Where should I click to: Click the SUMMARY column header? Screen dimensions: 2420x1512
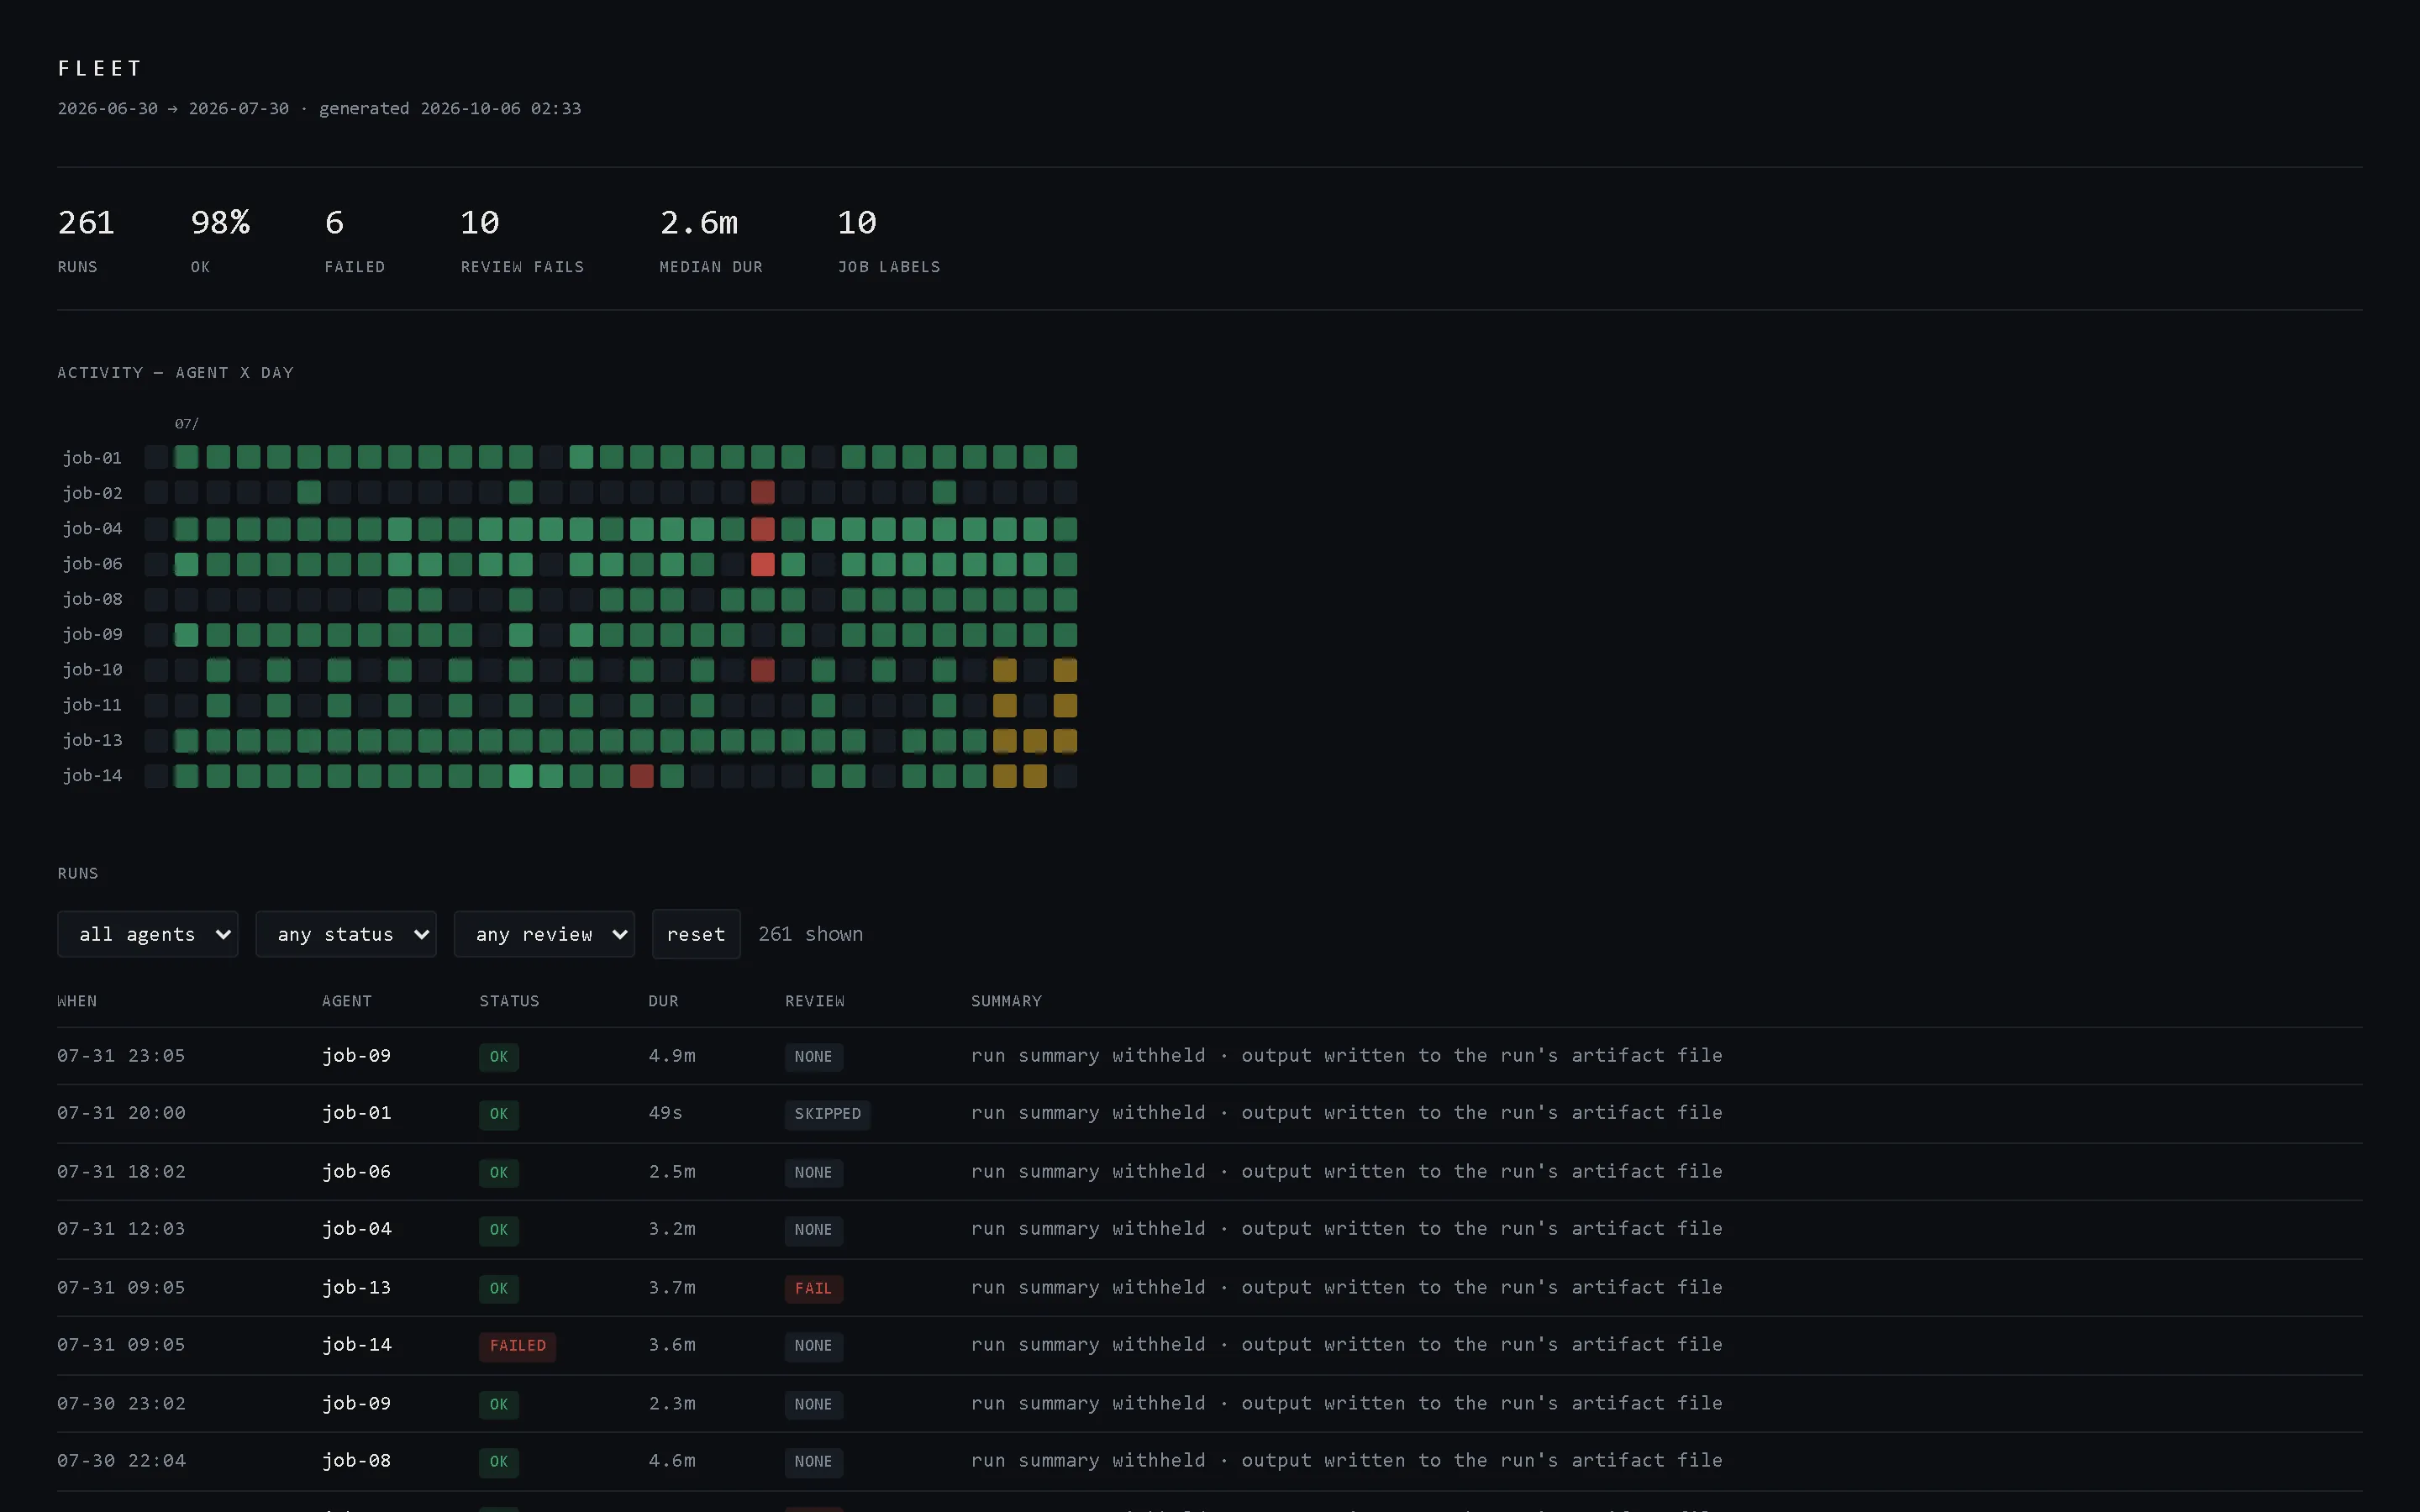pyautogui.click(x=1006, y=1001)
